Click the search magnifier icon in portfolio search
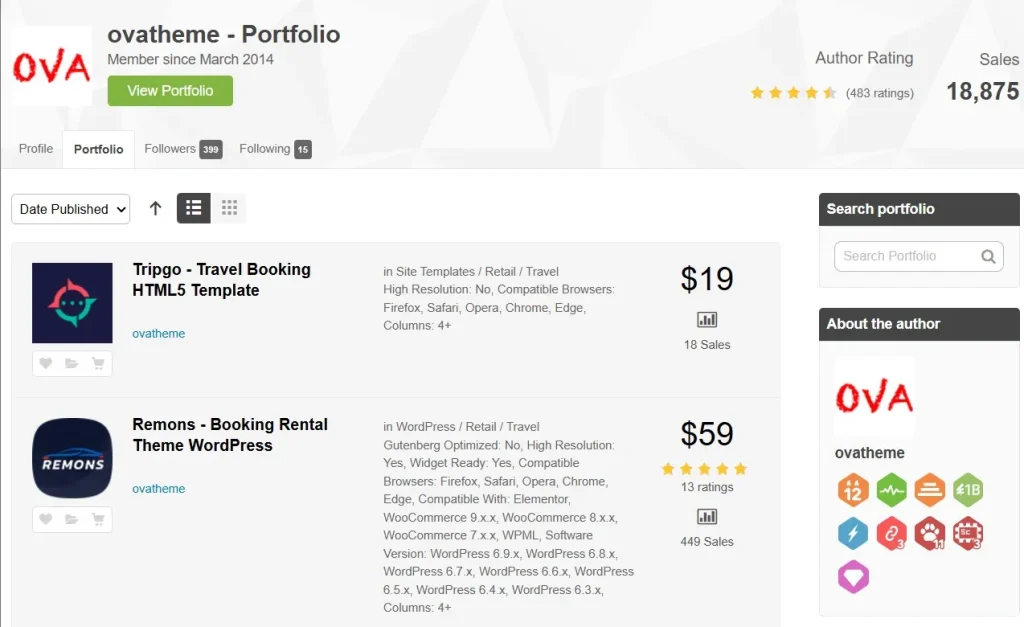This screenshot has height=627, width=1024. [988, 256]
